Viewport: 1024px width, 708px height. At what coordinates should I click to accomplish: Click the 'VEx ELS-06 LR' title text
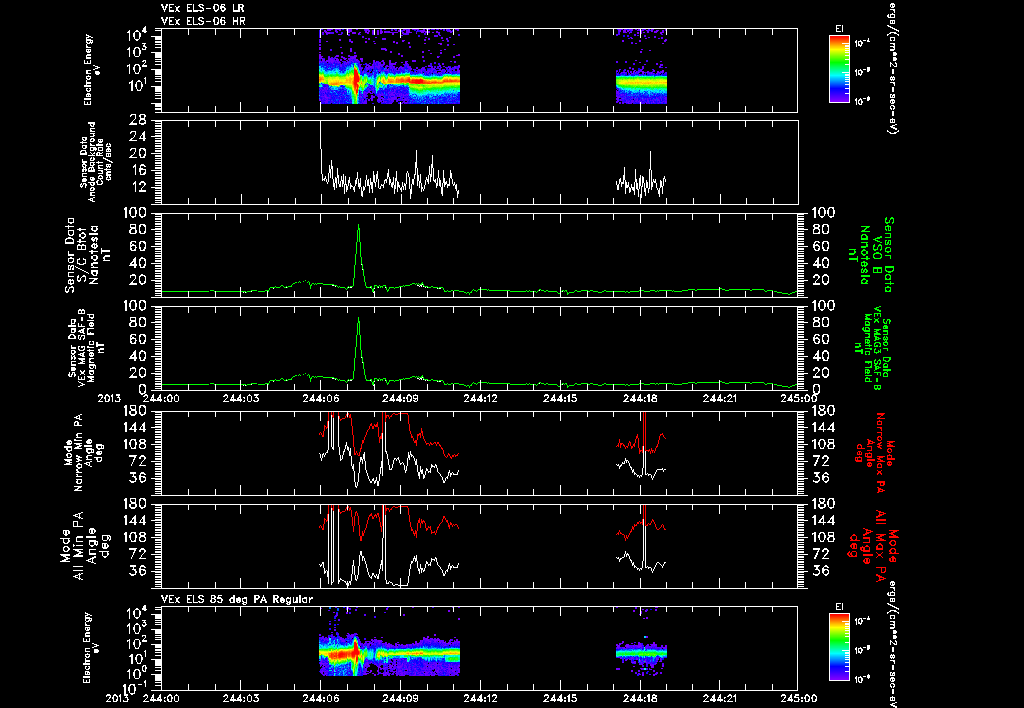(203, 8)
